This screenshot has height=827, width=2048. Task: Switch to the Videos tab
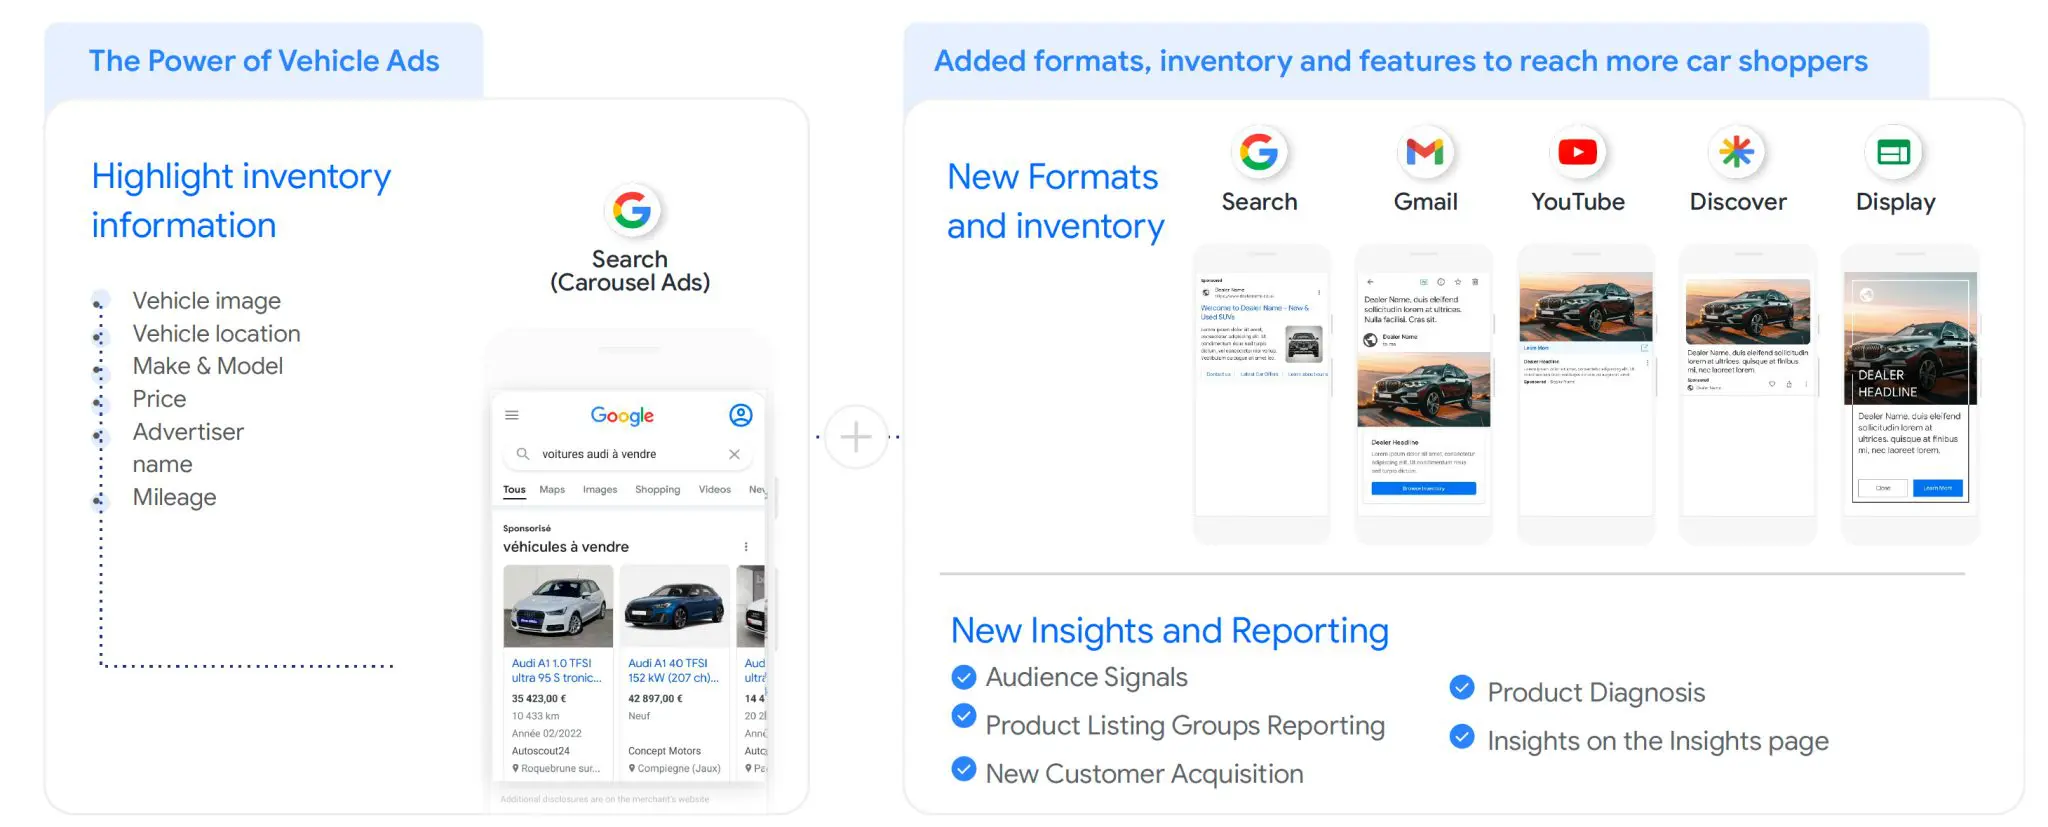pyautogui.click(x=714, y=490)
